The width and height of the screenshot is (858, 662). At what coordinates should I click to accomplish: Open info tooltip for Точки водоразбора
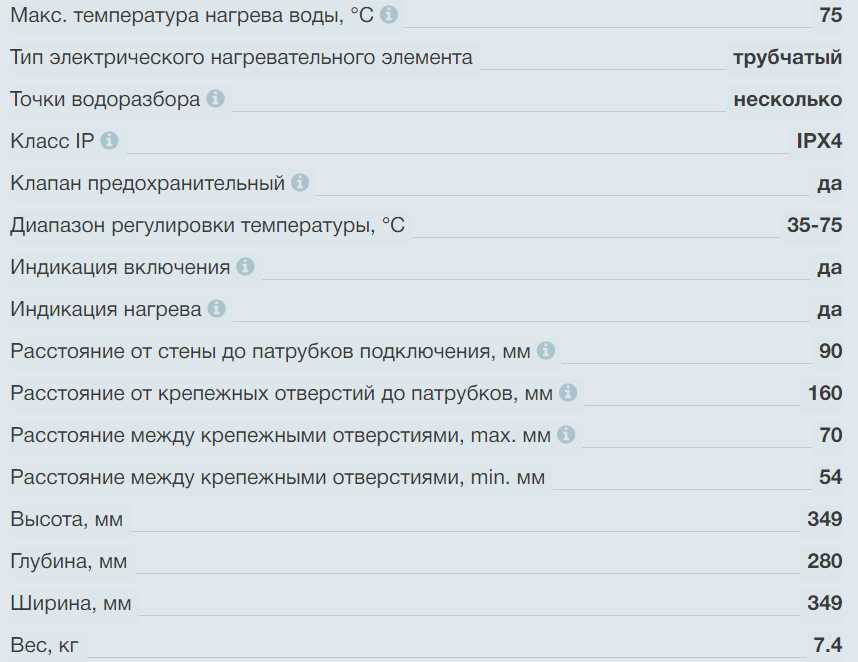pos(215,99)
